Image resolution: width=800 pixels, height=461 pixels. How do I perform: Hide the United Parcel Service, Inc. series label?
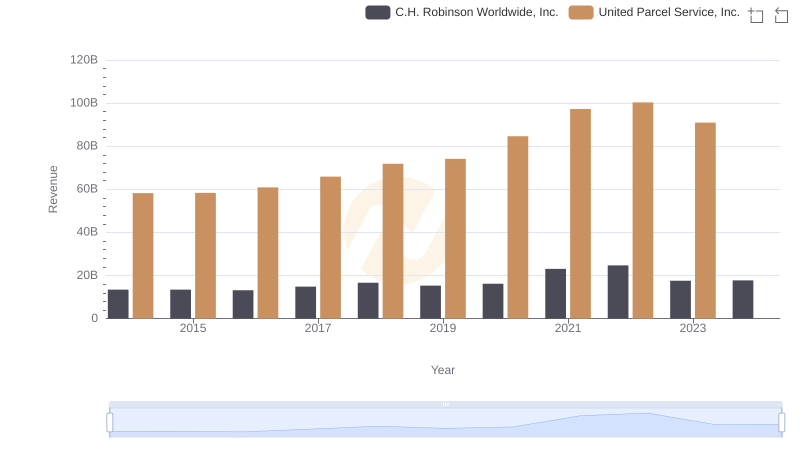(668, 12)
